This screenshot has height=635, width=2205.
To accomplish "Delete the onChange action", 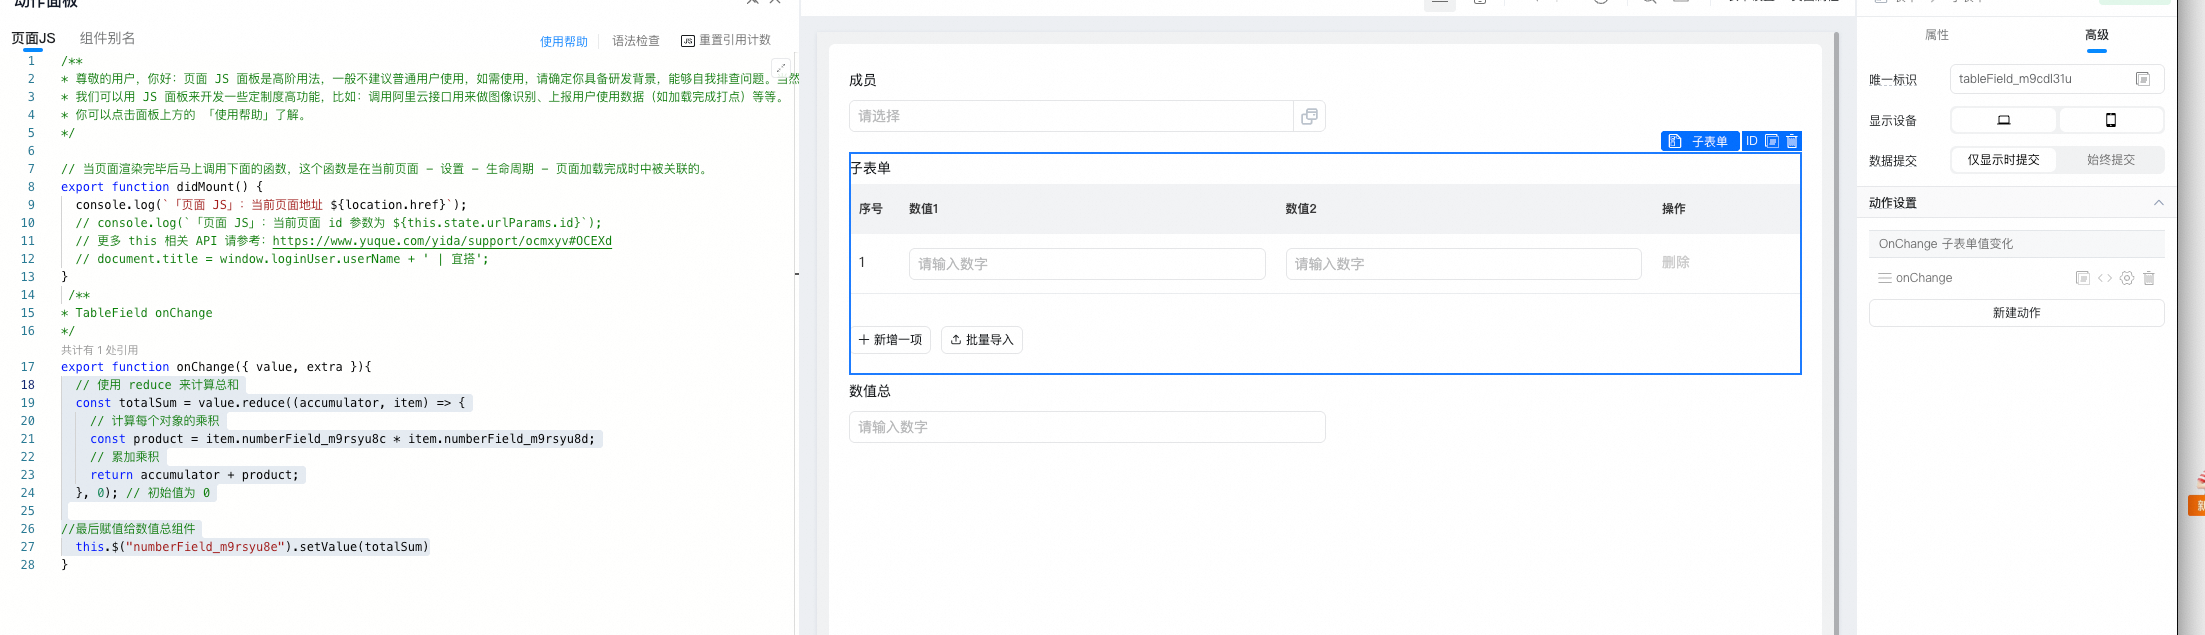I will click(x=2149, y=278).
